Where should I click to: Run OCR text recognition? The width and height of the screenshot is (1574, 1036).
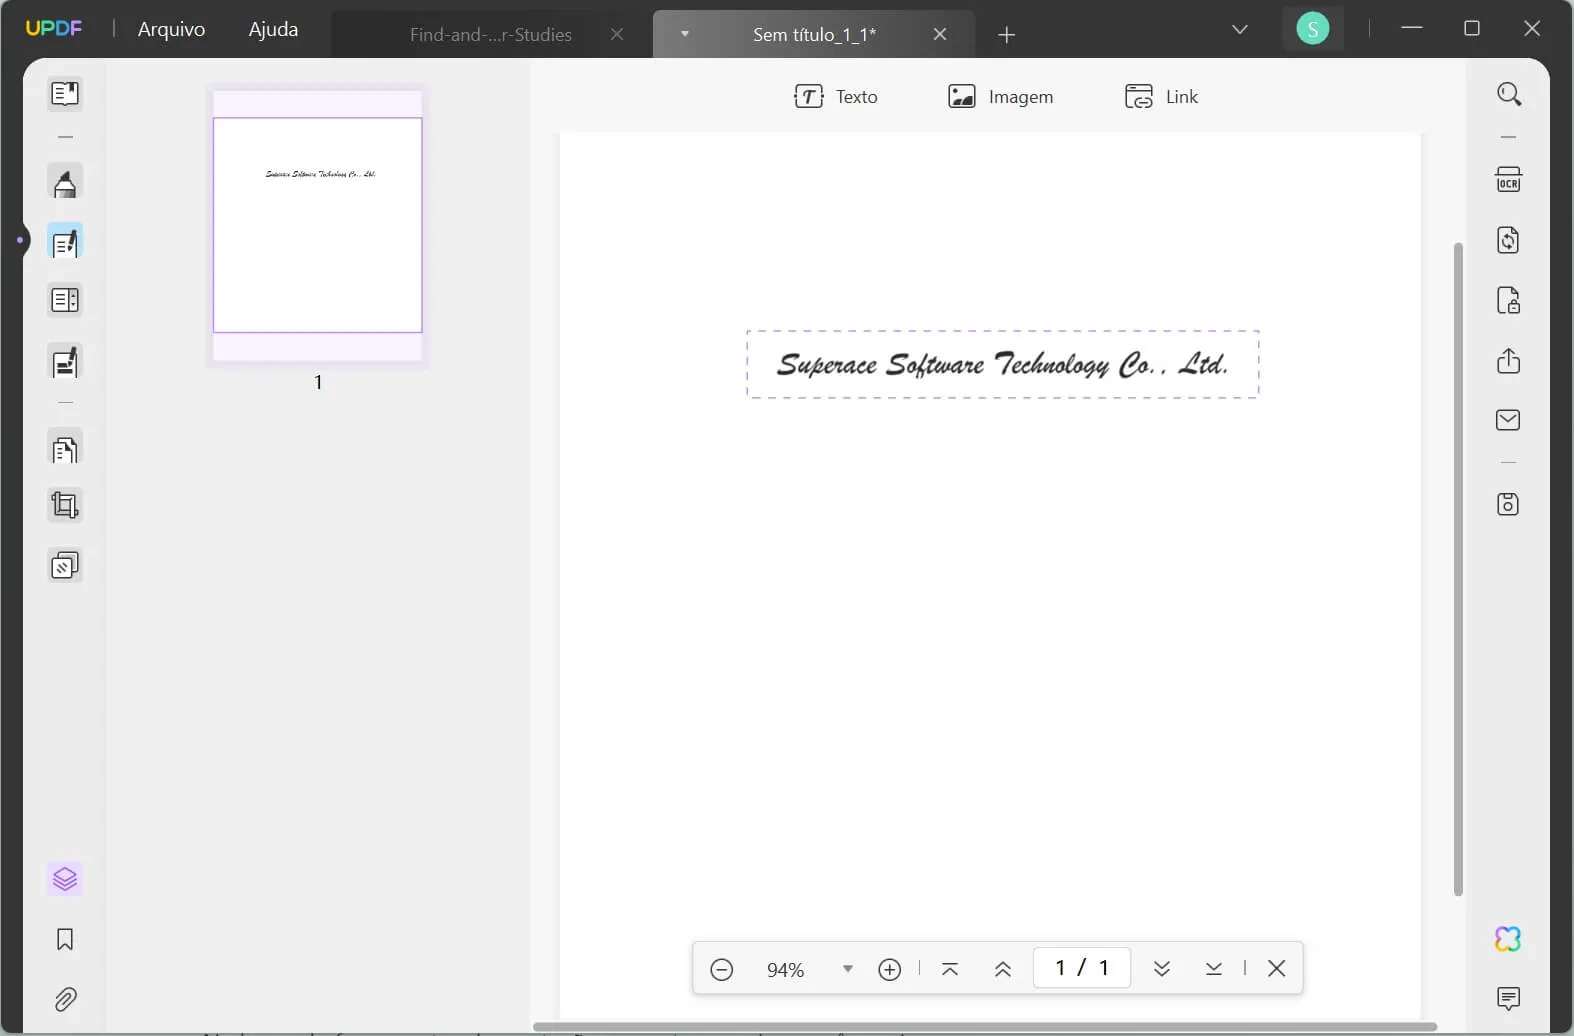[x=1508, y=180]
